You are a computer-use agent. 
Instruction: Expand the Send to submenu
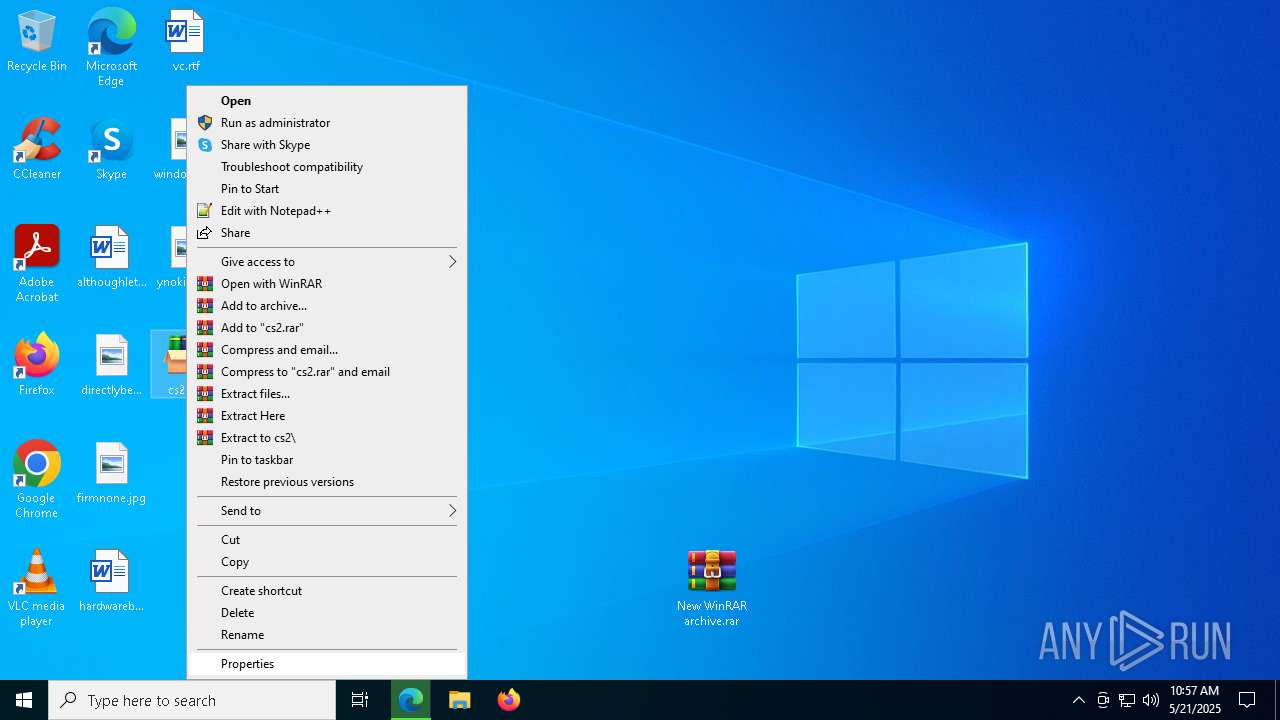click(x=327, y=511)
